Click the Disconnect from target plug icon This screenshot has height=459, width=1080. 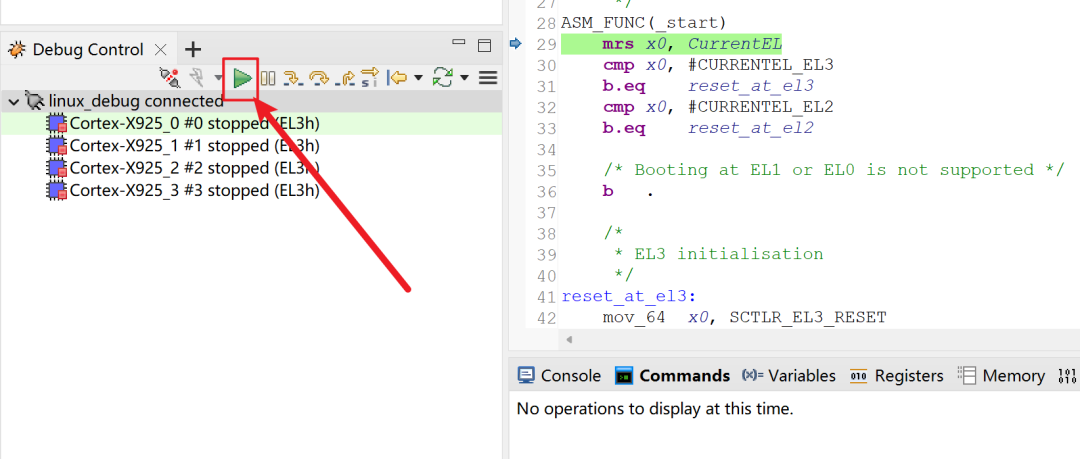[x=170, y=77]
